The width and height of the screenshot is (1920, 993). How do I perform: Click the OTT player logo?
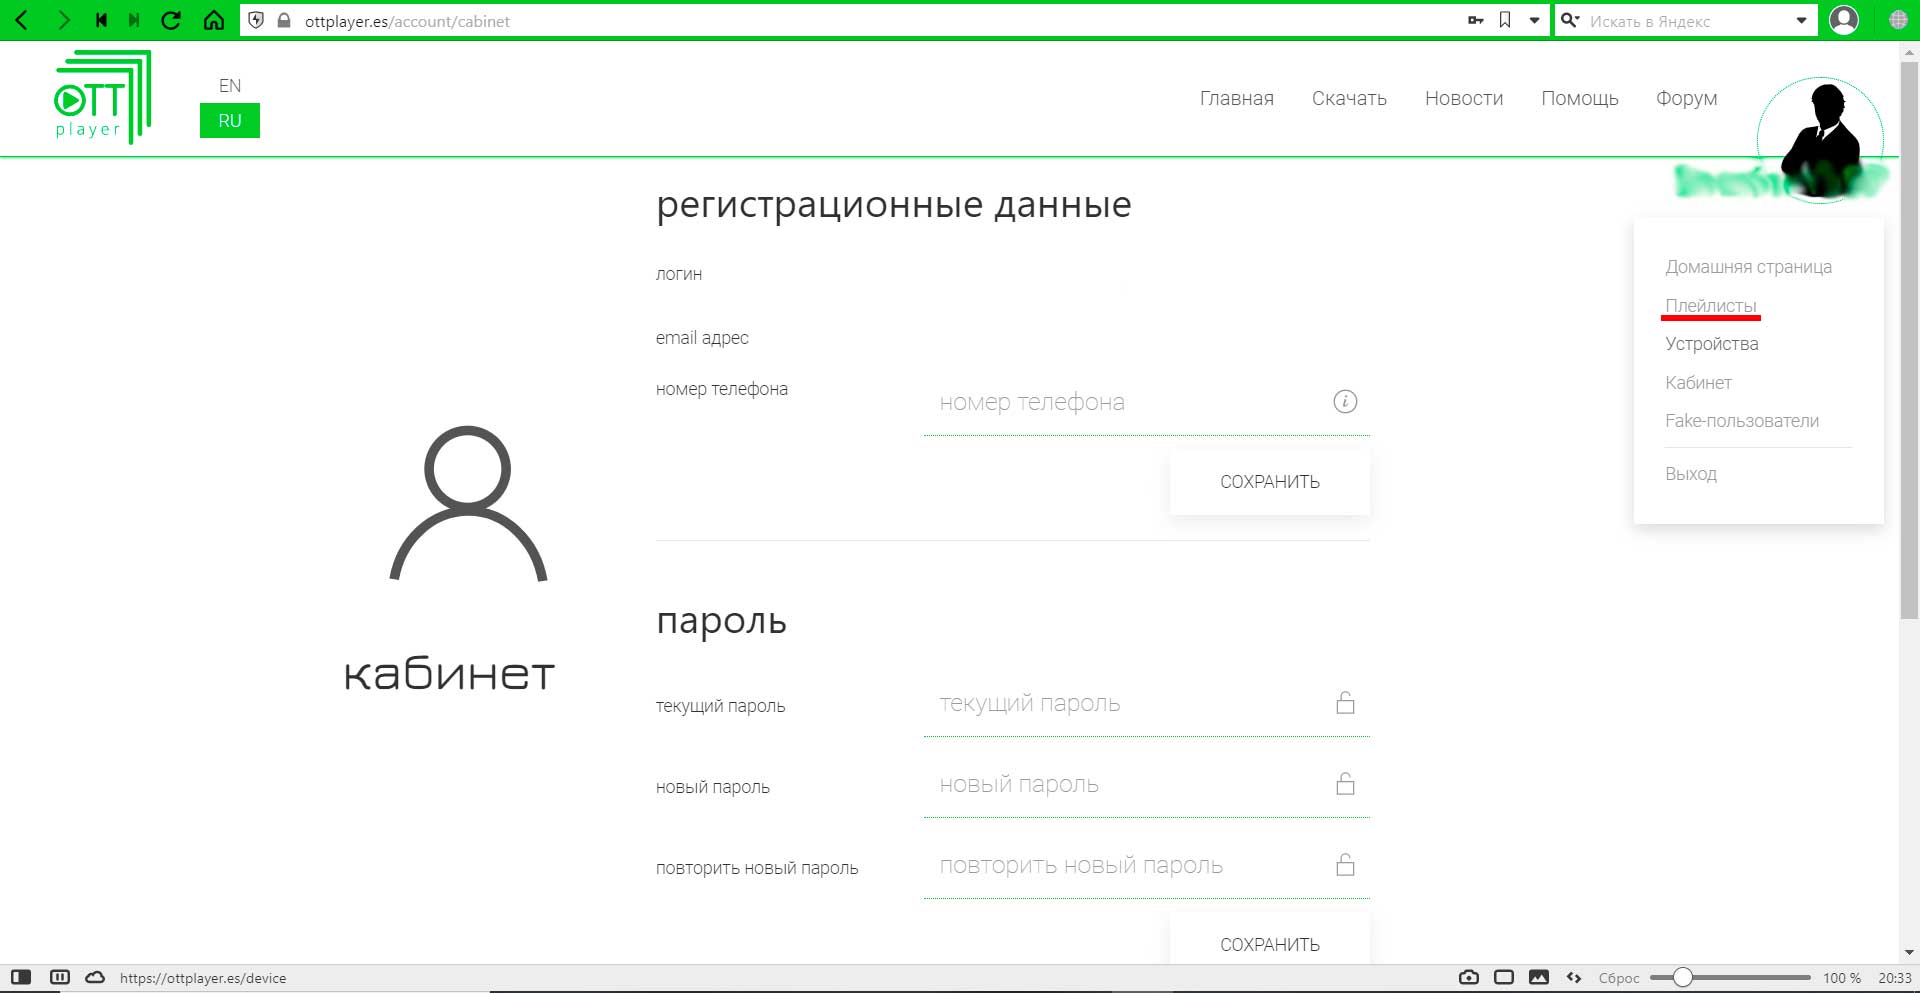tap(102, 97)
